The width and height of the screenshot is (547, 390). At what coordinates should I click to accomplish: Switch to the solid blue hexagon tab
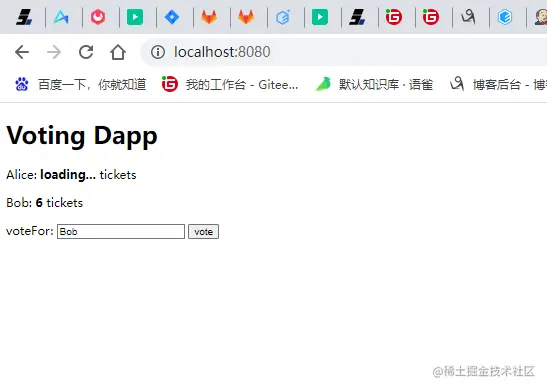[x=505, y=16]
